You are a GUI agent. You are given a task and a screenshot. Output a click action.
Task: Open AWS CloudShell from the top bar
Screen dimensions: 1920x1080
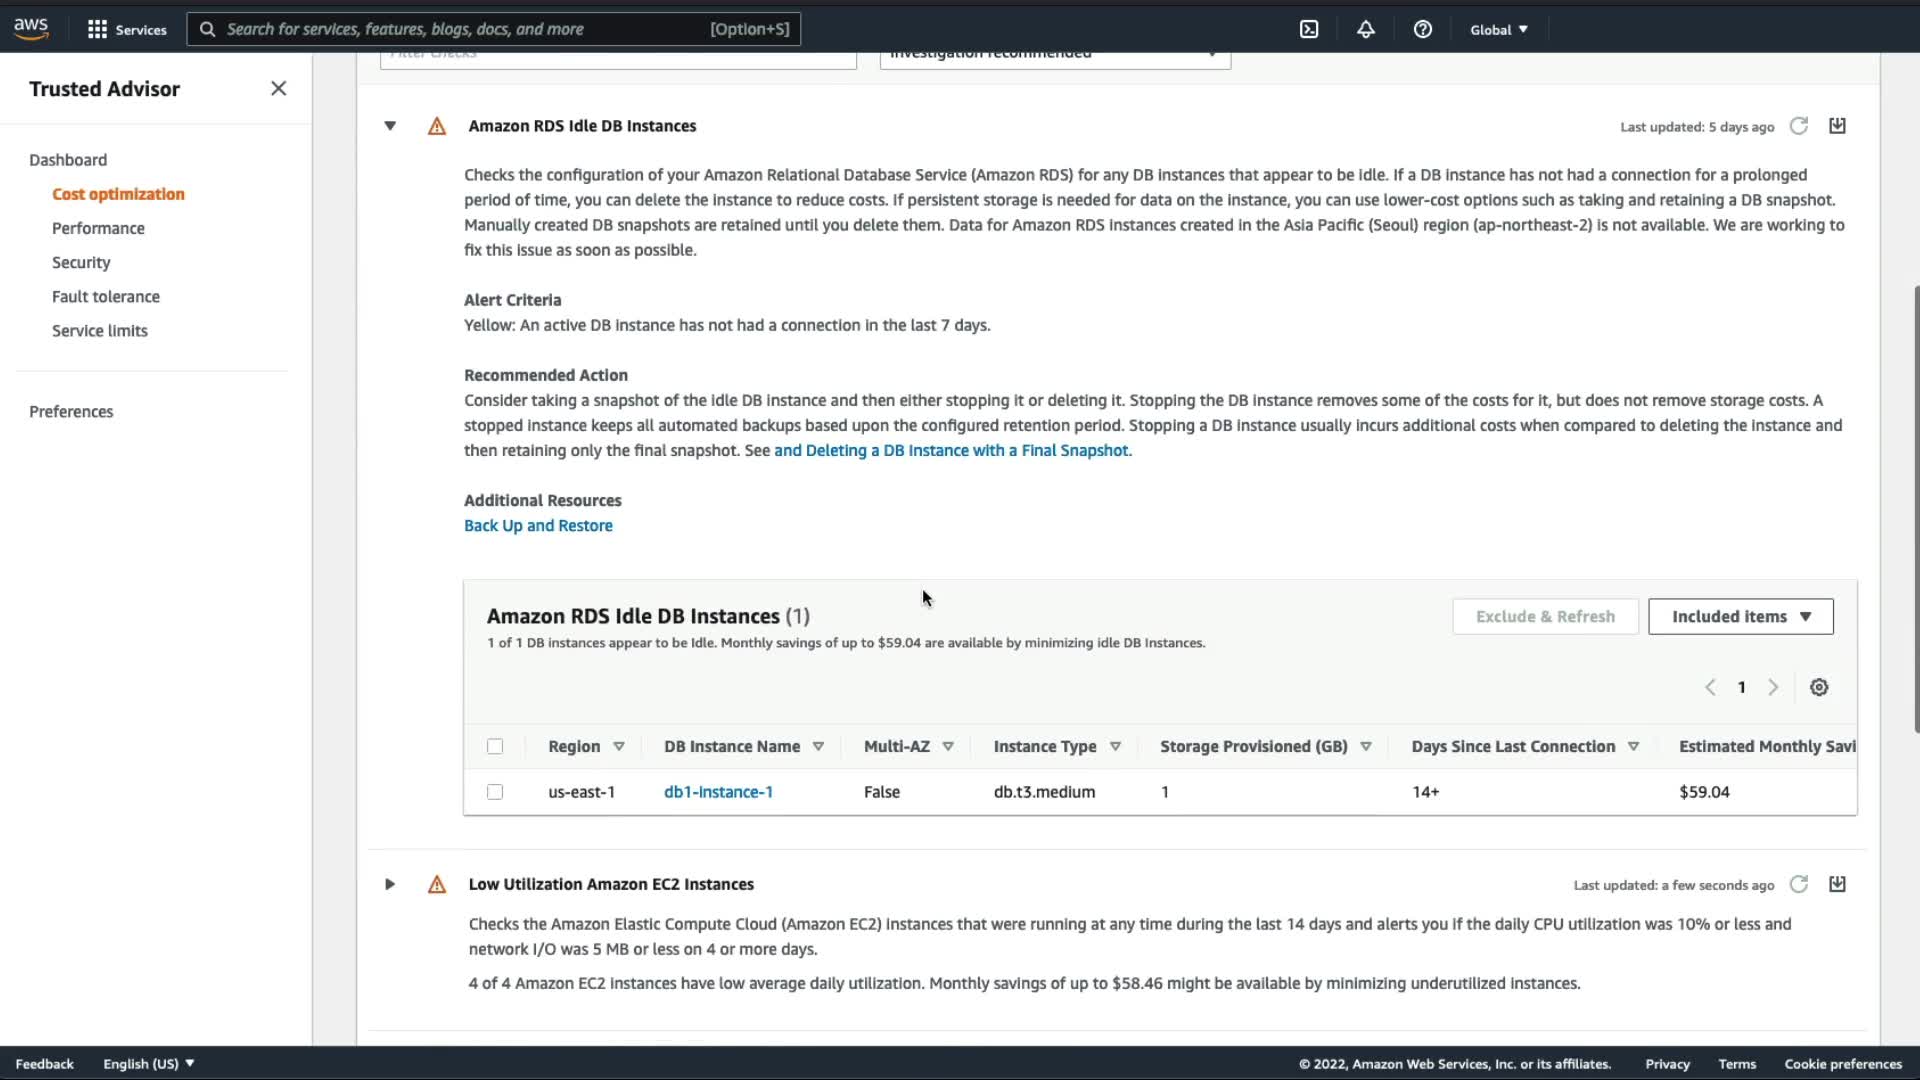pos(1309,29)
